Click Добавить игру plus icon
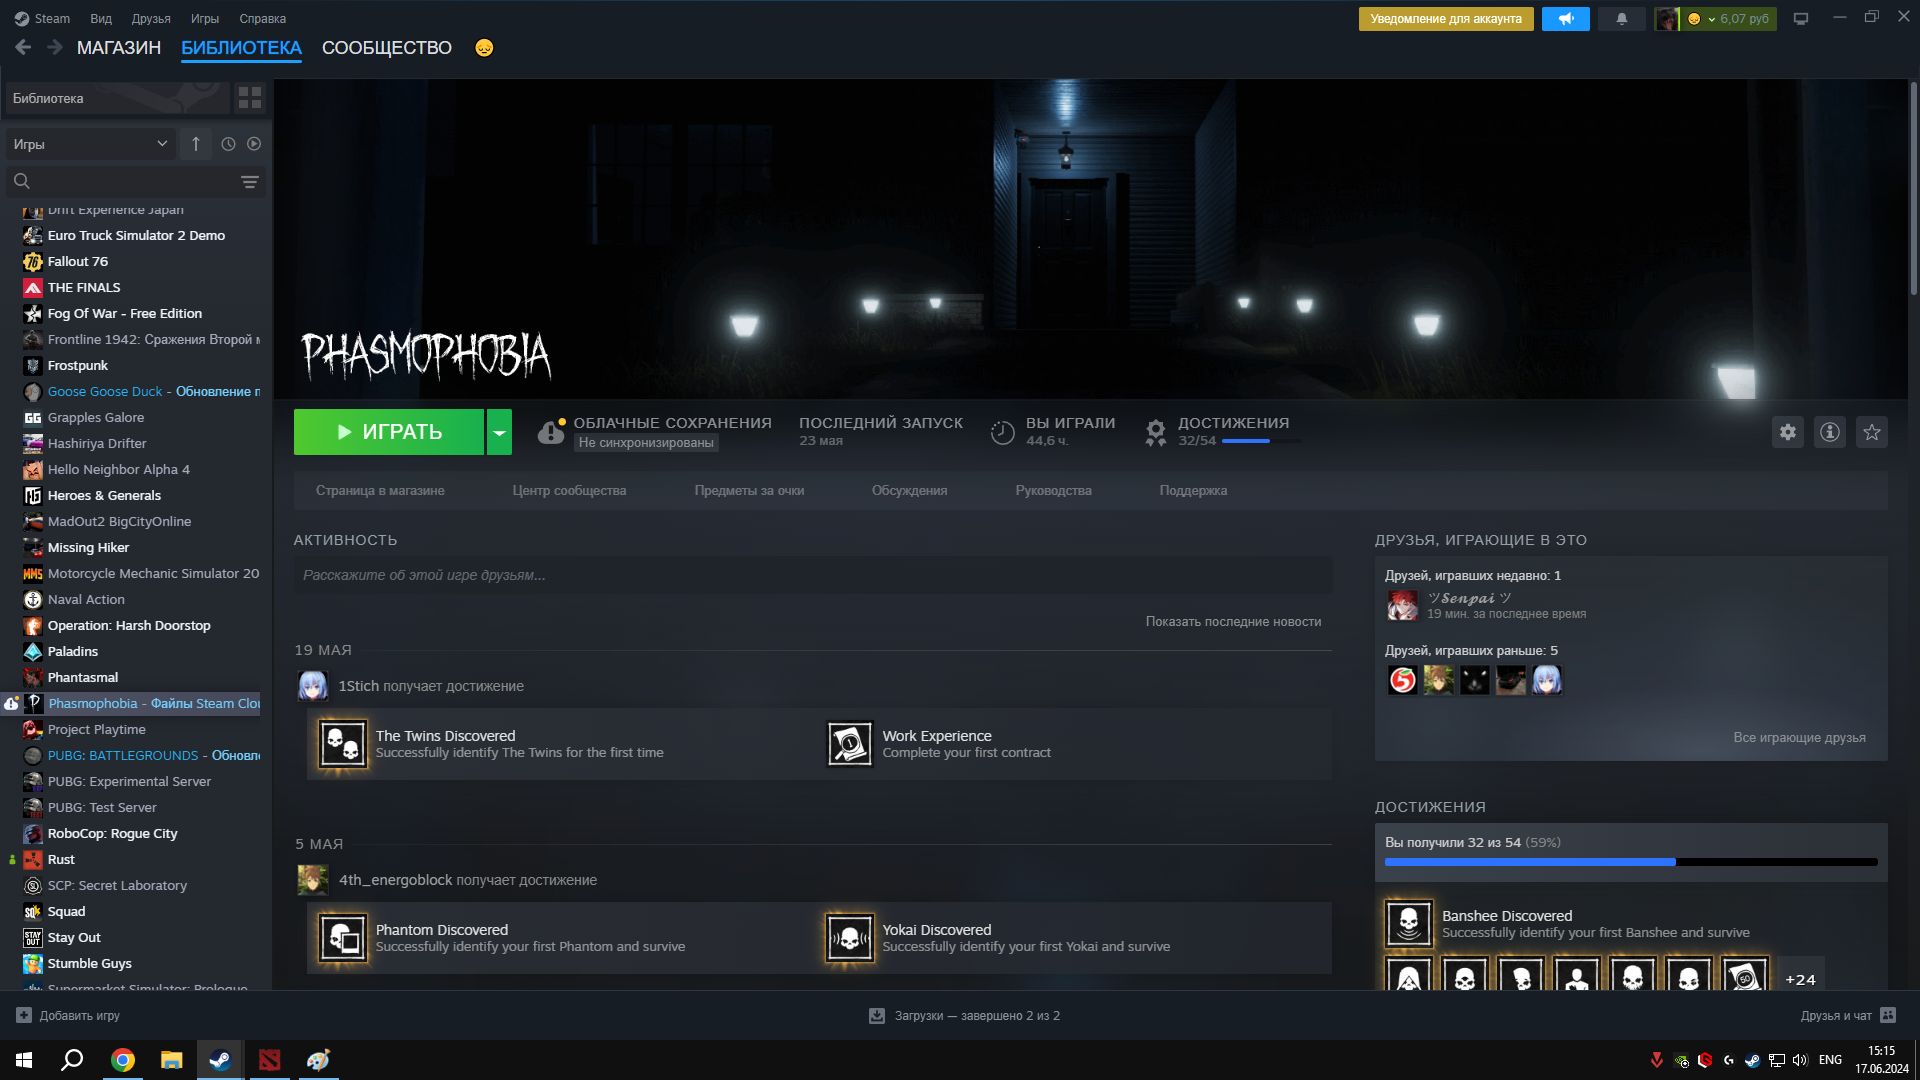This screenshot has width=1920, height=1080. (x=24, y=1015)
